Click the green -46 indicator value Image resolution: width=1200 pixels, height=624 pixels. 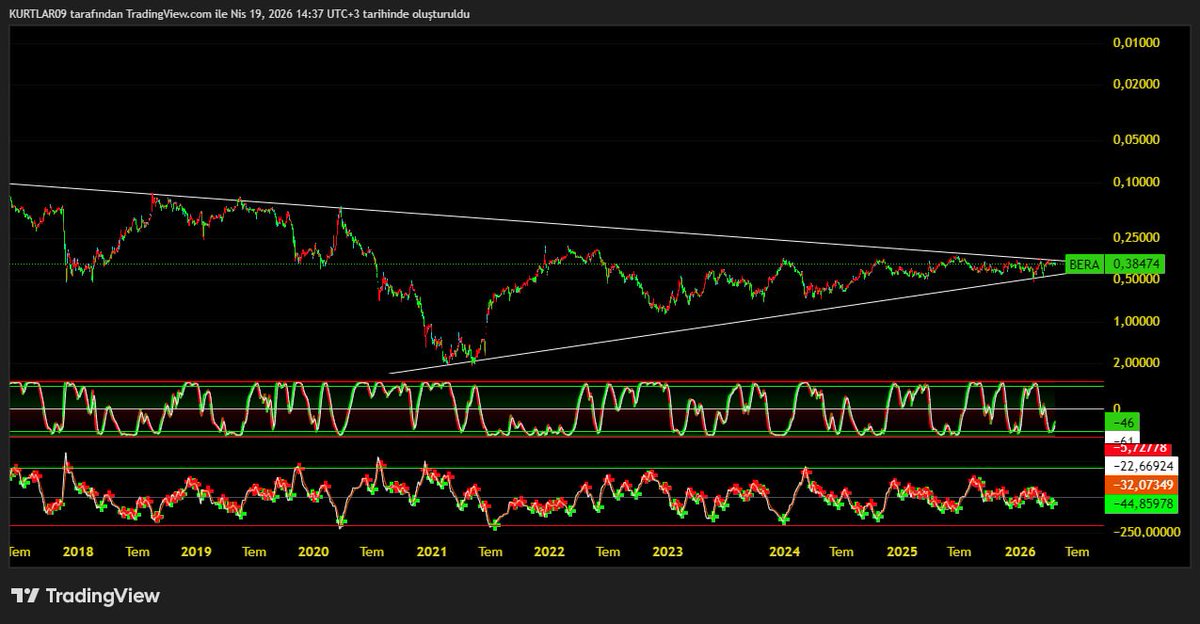1123,424
